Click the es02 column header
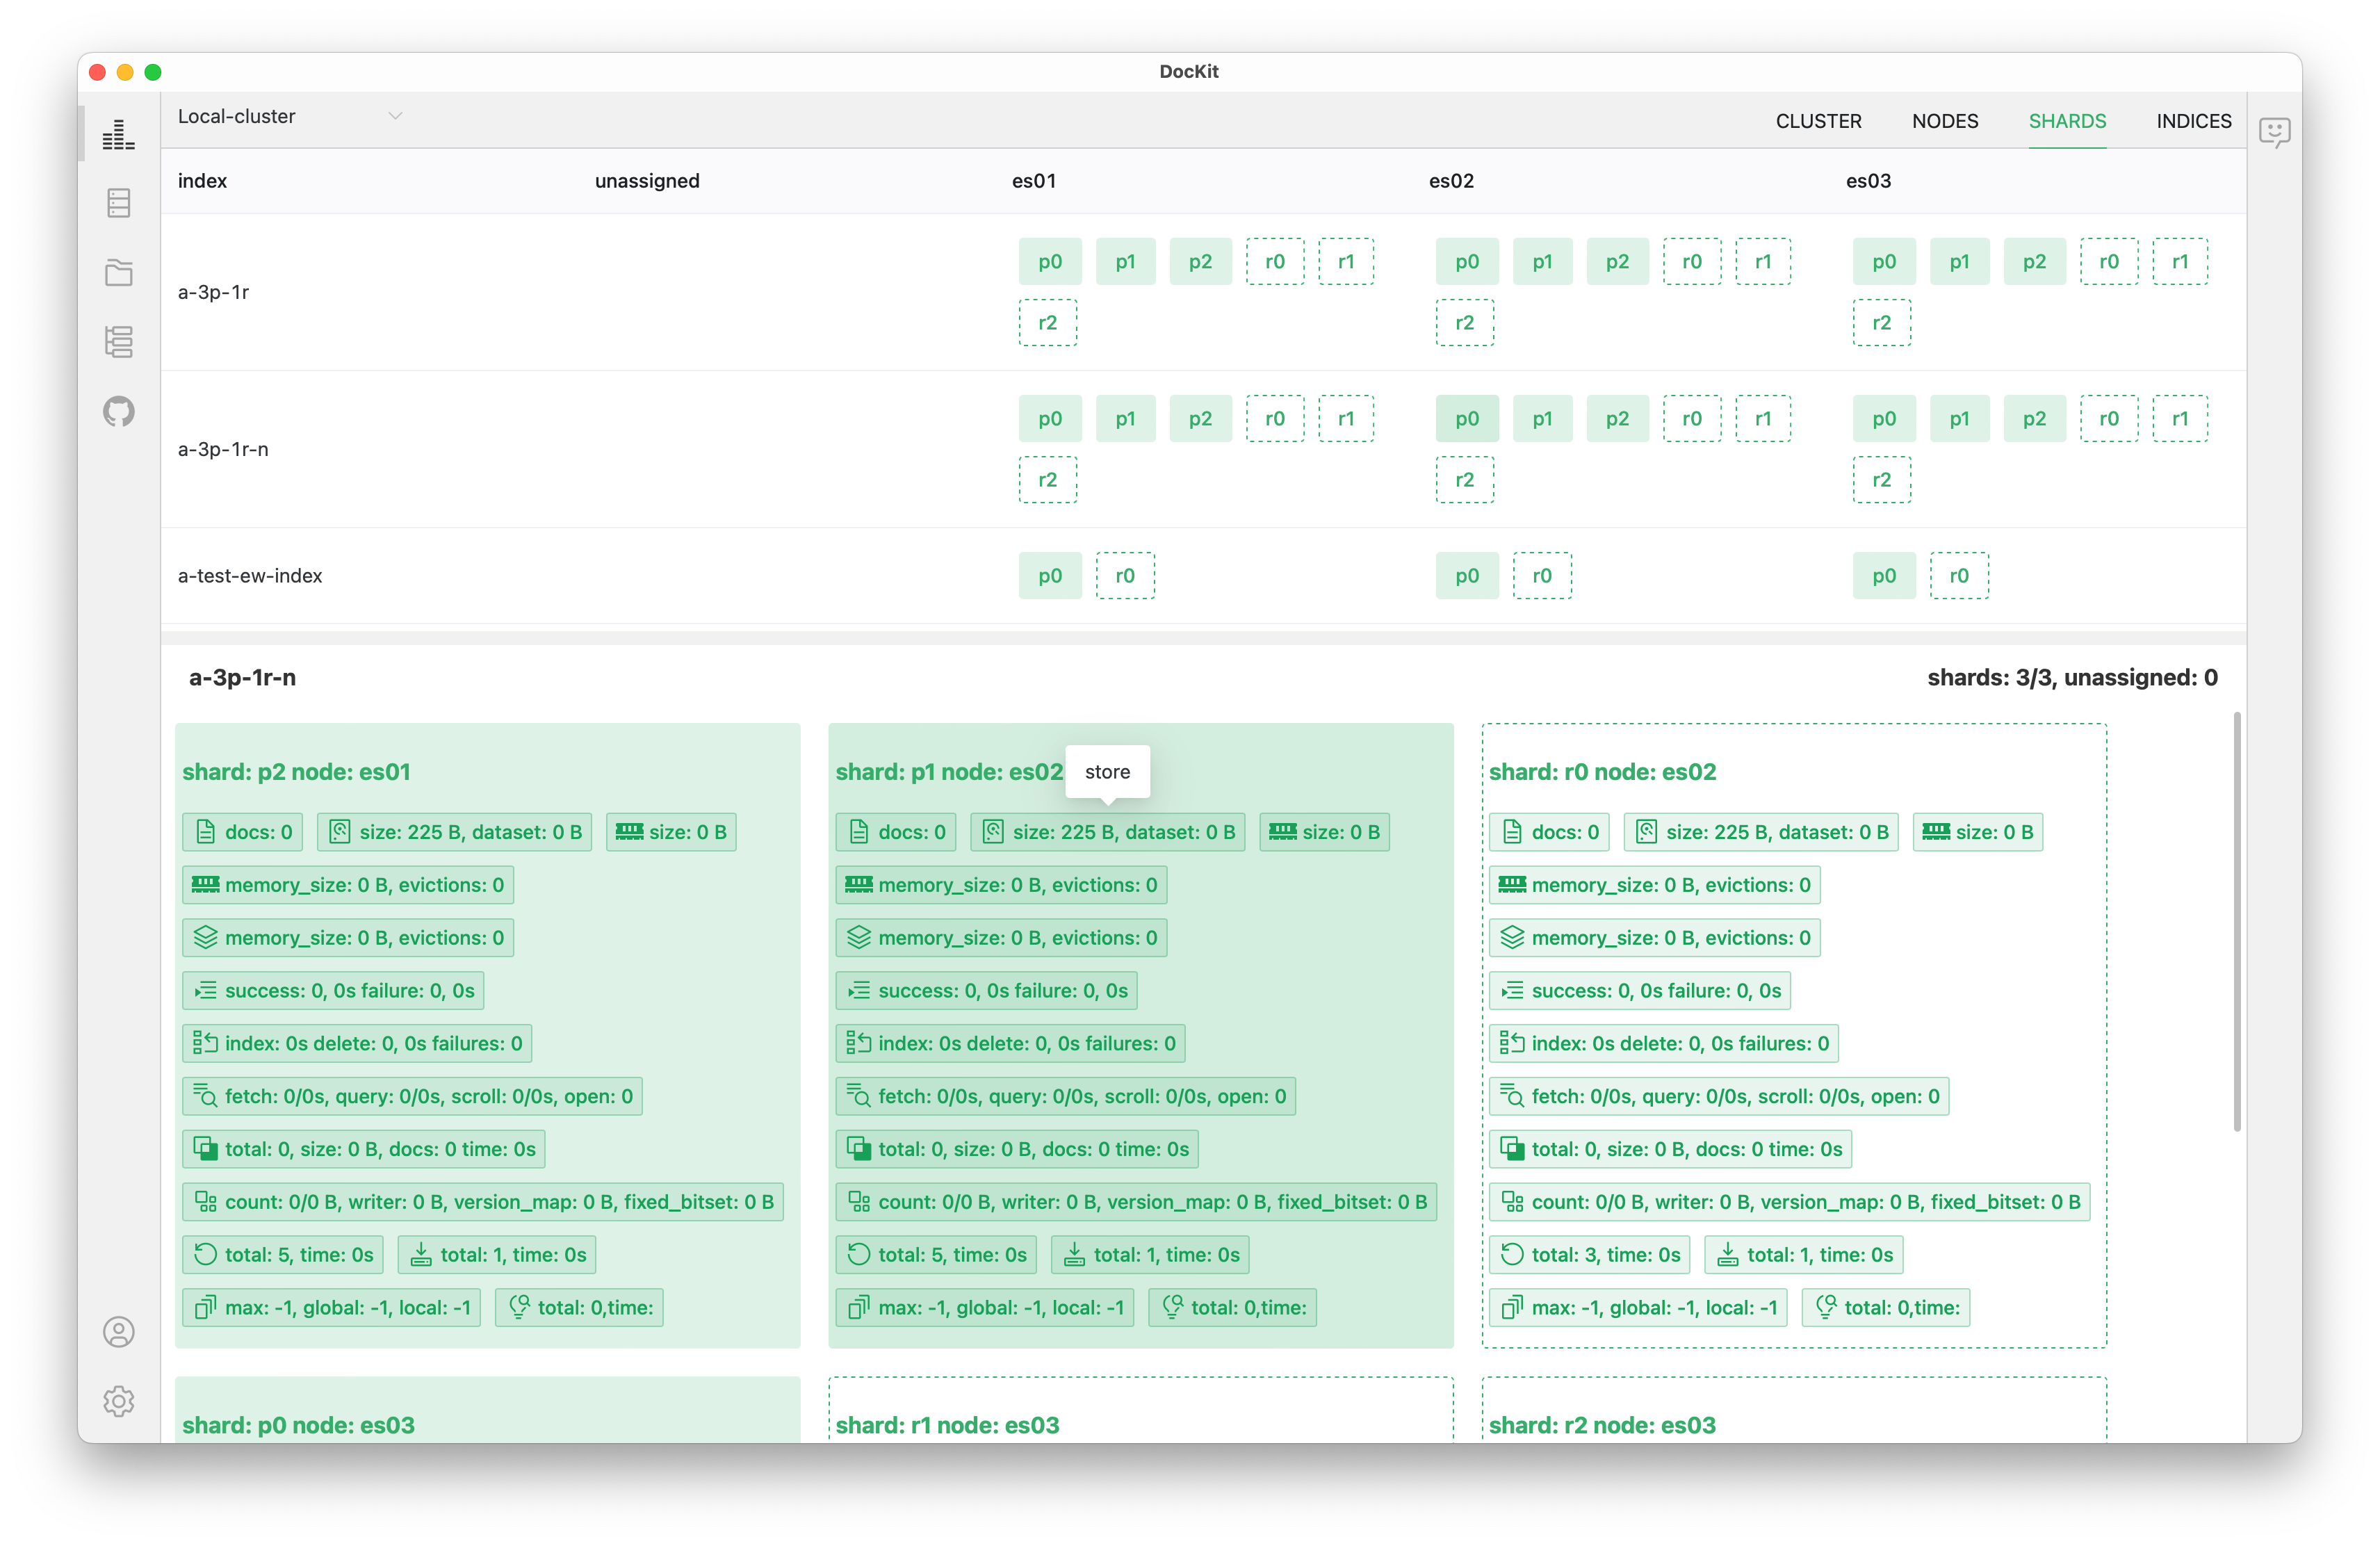Screen dimensions: 2380x1546 [x=1451, y=181]
